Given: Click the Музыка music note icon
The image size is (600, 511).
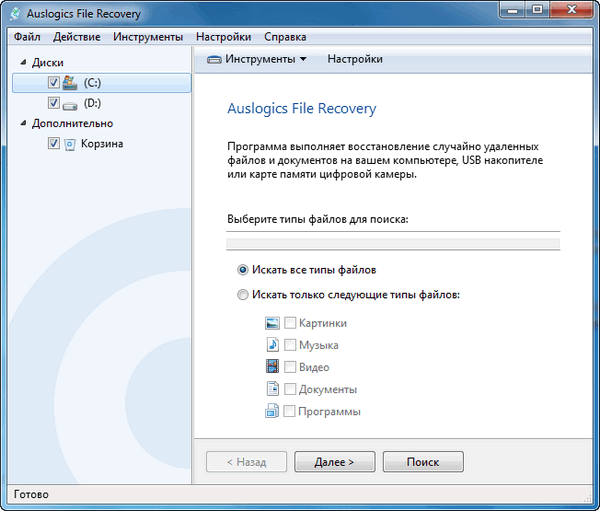Looking at the screenshot, I should click(x=272, y=345).
